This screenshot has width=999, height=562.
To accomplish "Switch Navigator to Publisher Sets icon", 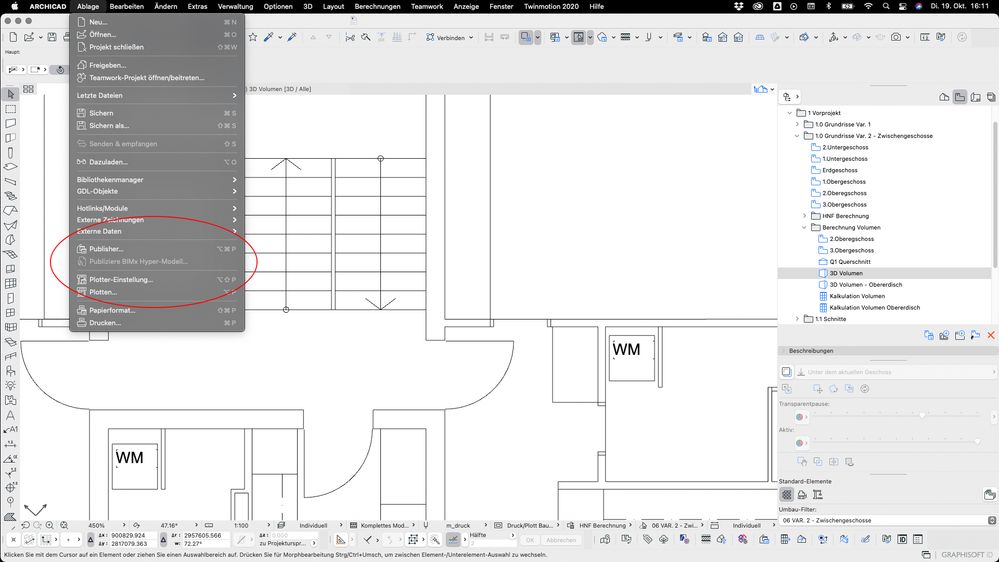I will [991, 97].
